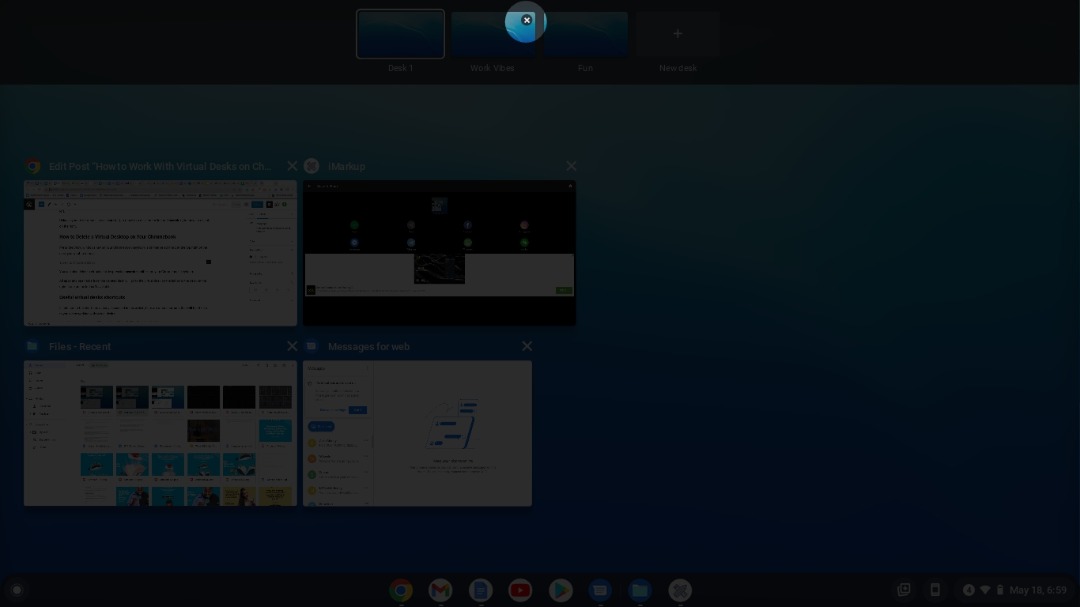Click the screen capture icon in the status area
Screen dimensions: 1080x607
click(904, 590)
